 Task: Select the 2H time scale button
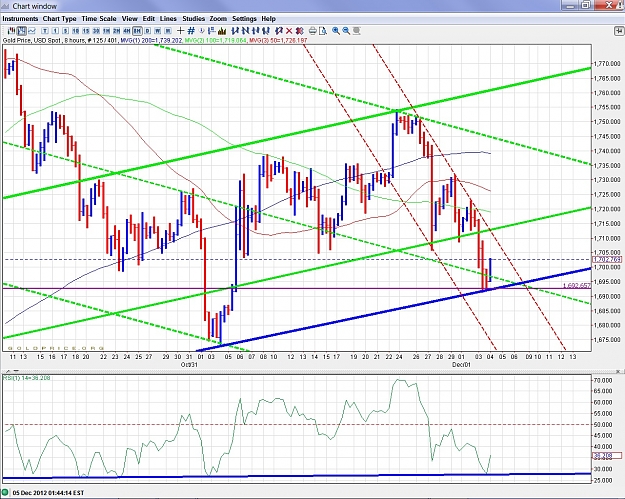116,31
